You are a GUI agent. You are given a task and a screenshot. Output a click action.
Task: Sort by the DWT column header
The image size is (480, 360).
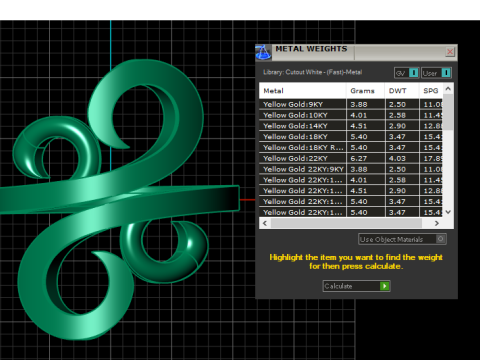[x=402, y=91]
